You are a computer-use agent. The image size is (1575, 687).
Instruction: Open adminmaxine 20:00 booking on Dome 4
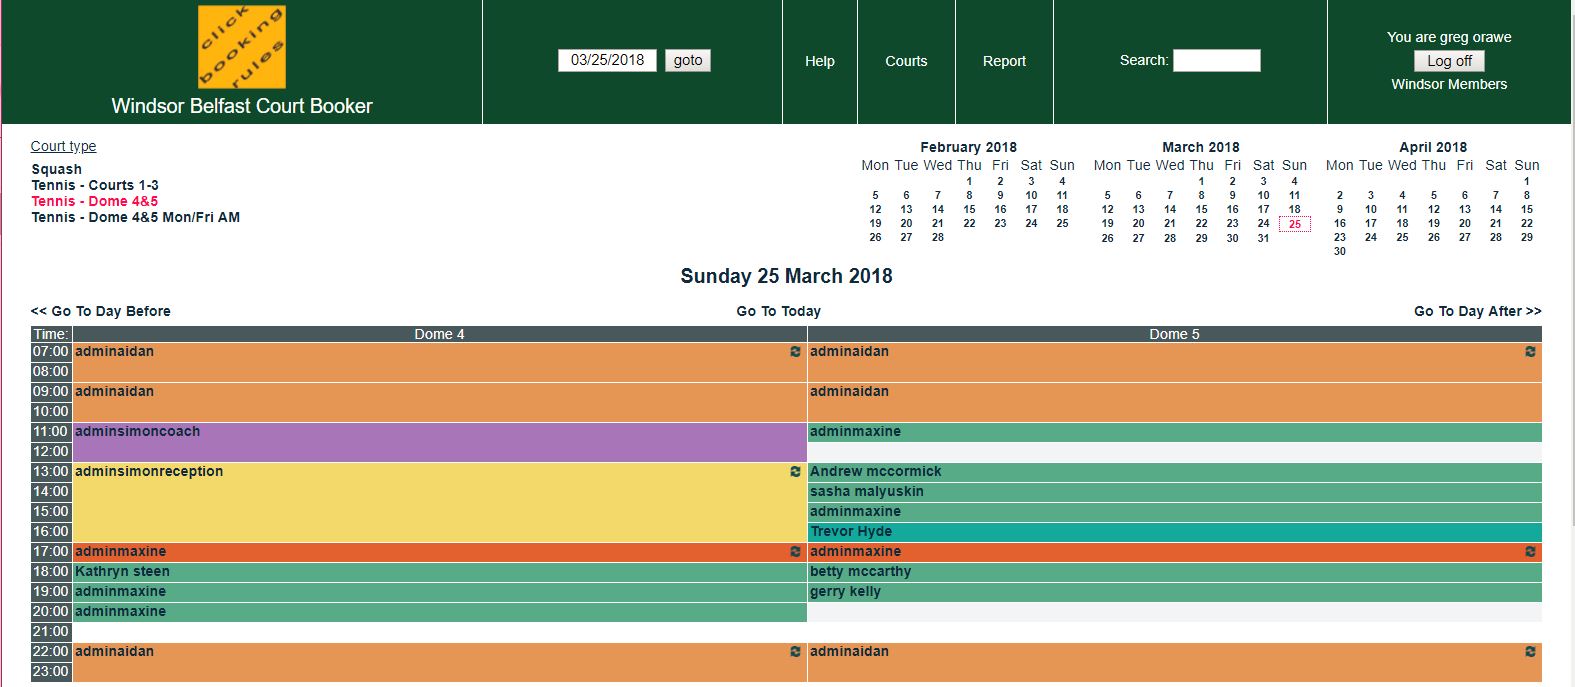tap(440, 612)
